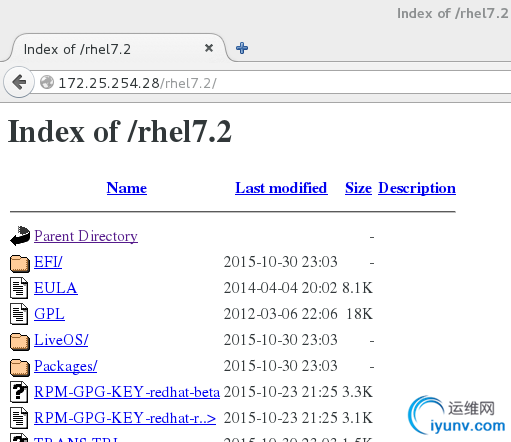Screen dimensions: 511x442
Task: Click the GPL size 18K
Action: point(359,314)
